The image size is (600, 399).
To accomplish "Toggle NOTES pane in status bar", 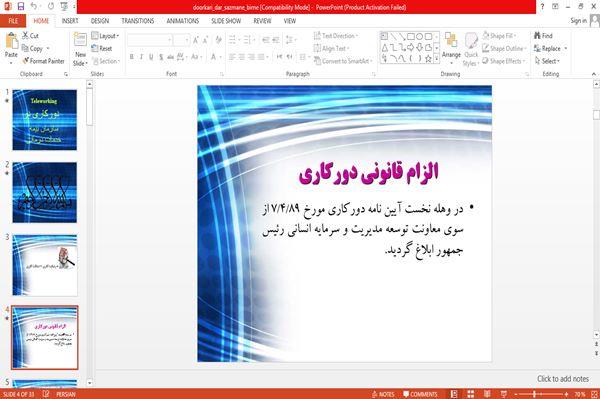I will point(383,394).
